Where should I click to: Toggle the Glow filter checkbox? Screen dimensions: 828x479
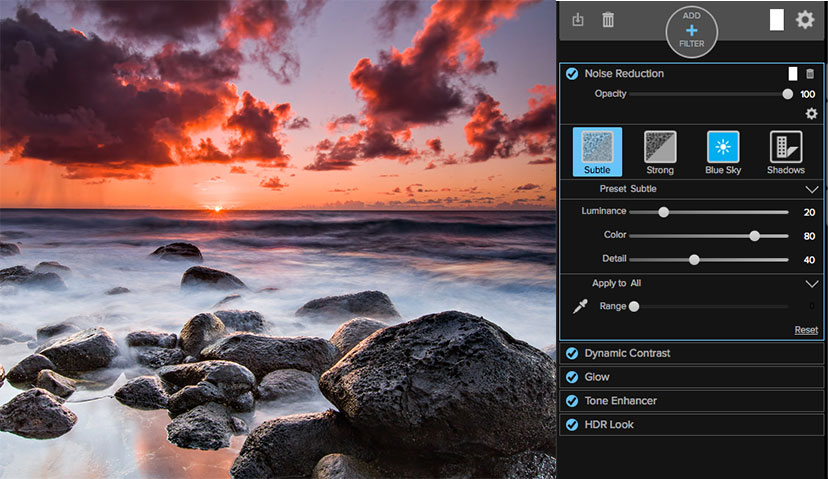(572, 377)
